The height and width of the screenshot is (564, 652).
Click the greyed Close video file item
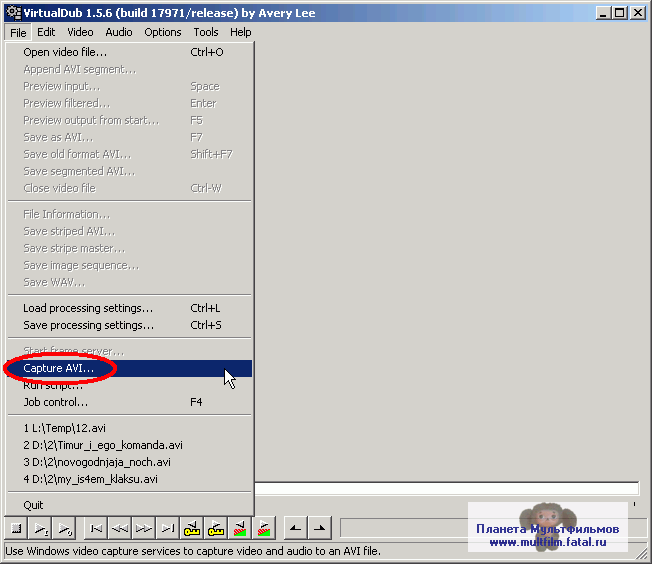click(x=130, y=188)
